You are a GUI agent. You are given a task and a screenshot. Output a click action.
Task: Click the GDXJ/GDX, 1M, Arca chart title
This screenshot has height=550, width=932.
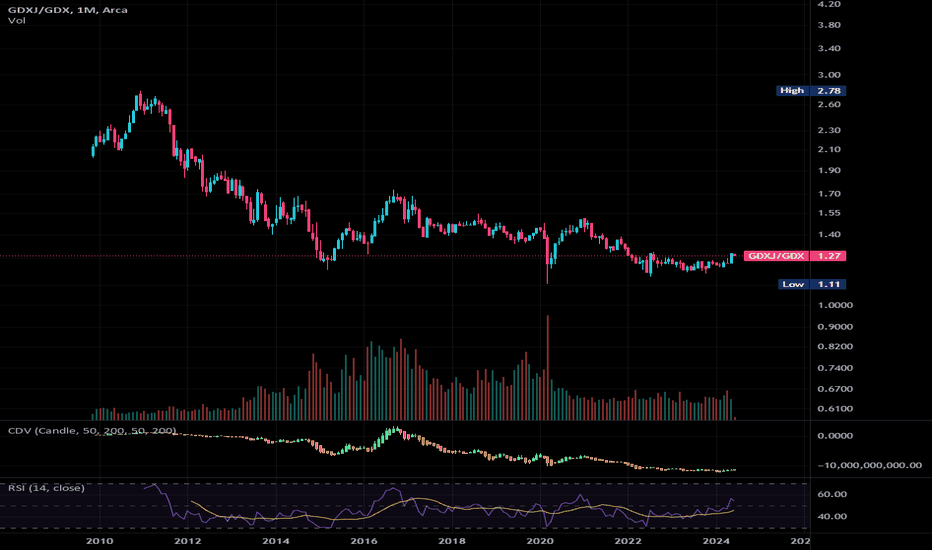[x=67, y=10]
